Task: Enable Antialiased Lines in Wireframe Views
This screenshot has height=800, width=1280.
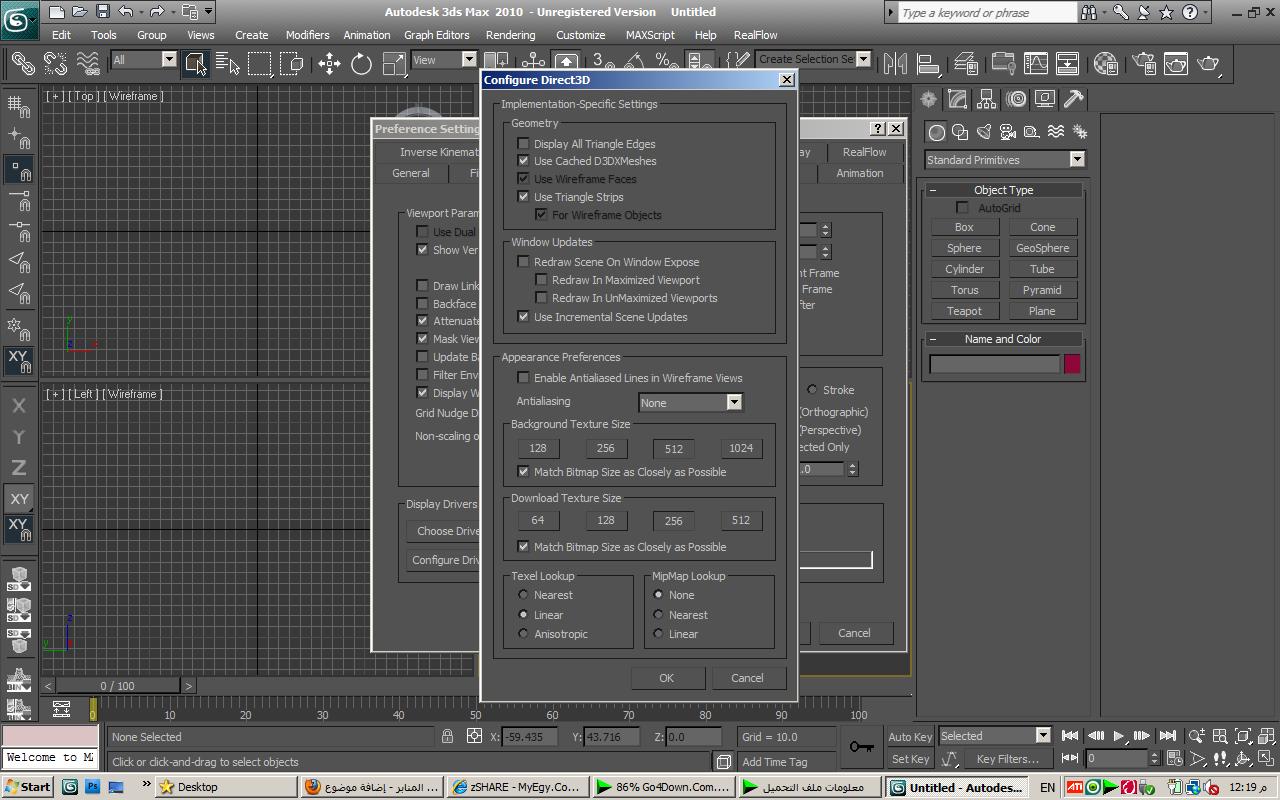Action: [x=523, y=377]
